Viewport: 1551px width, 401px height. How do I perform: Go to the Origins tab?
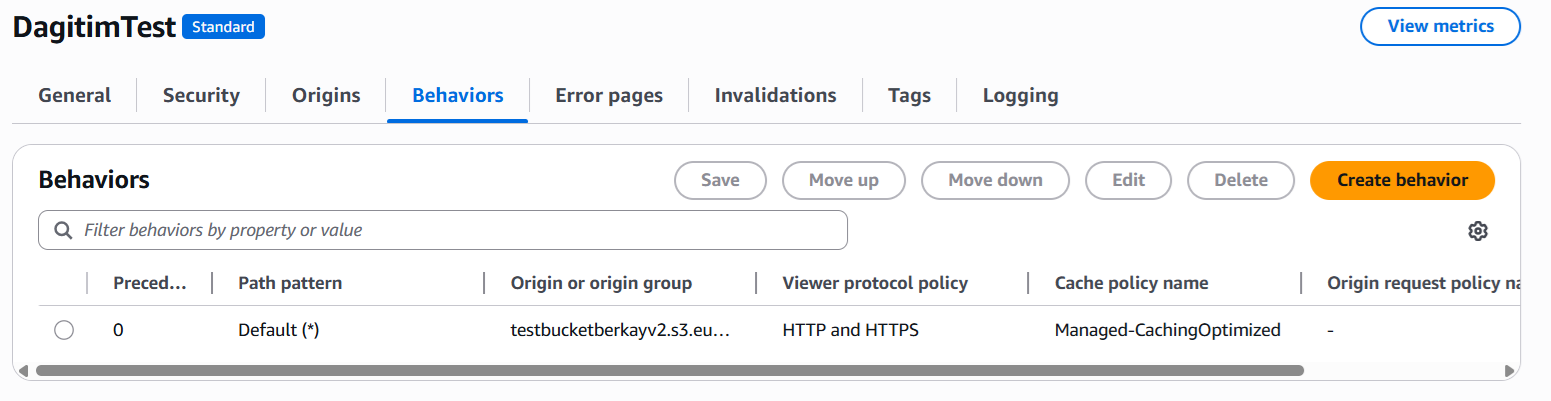pyautogui.click(x=326, y=96)
